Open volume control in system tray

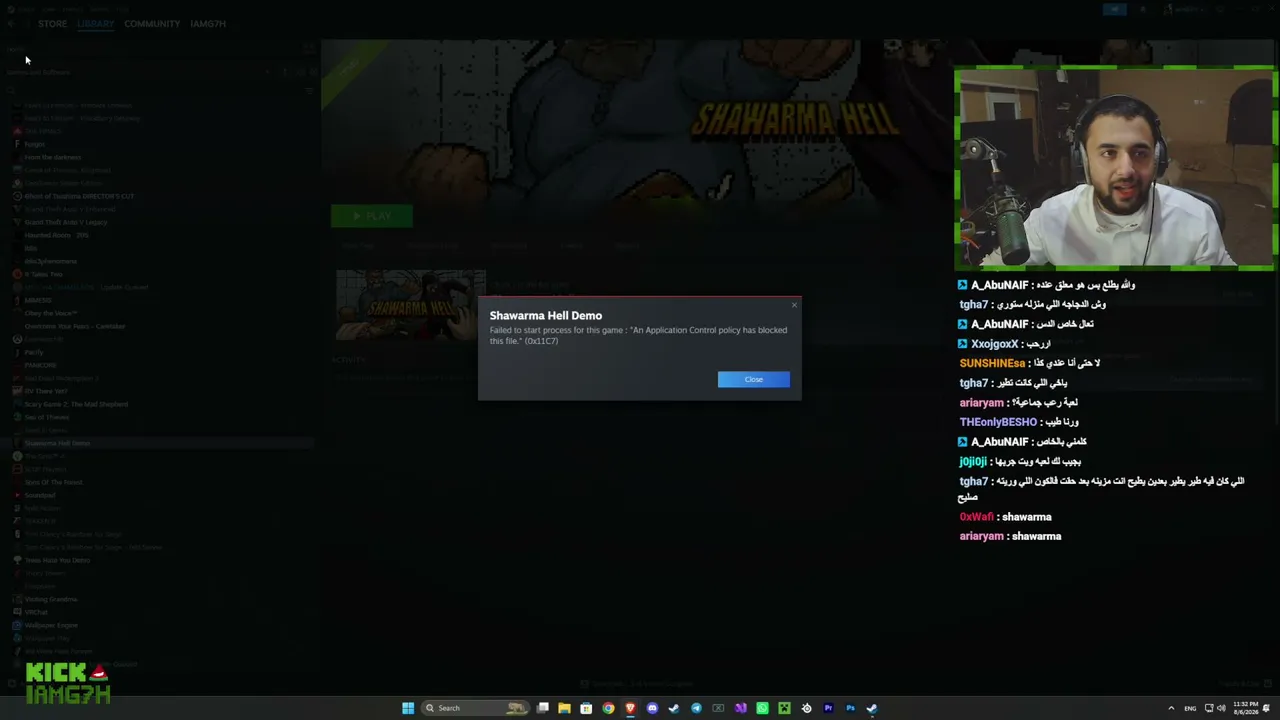(x=1221, y=708)
